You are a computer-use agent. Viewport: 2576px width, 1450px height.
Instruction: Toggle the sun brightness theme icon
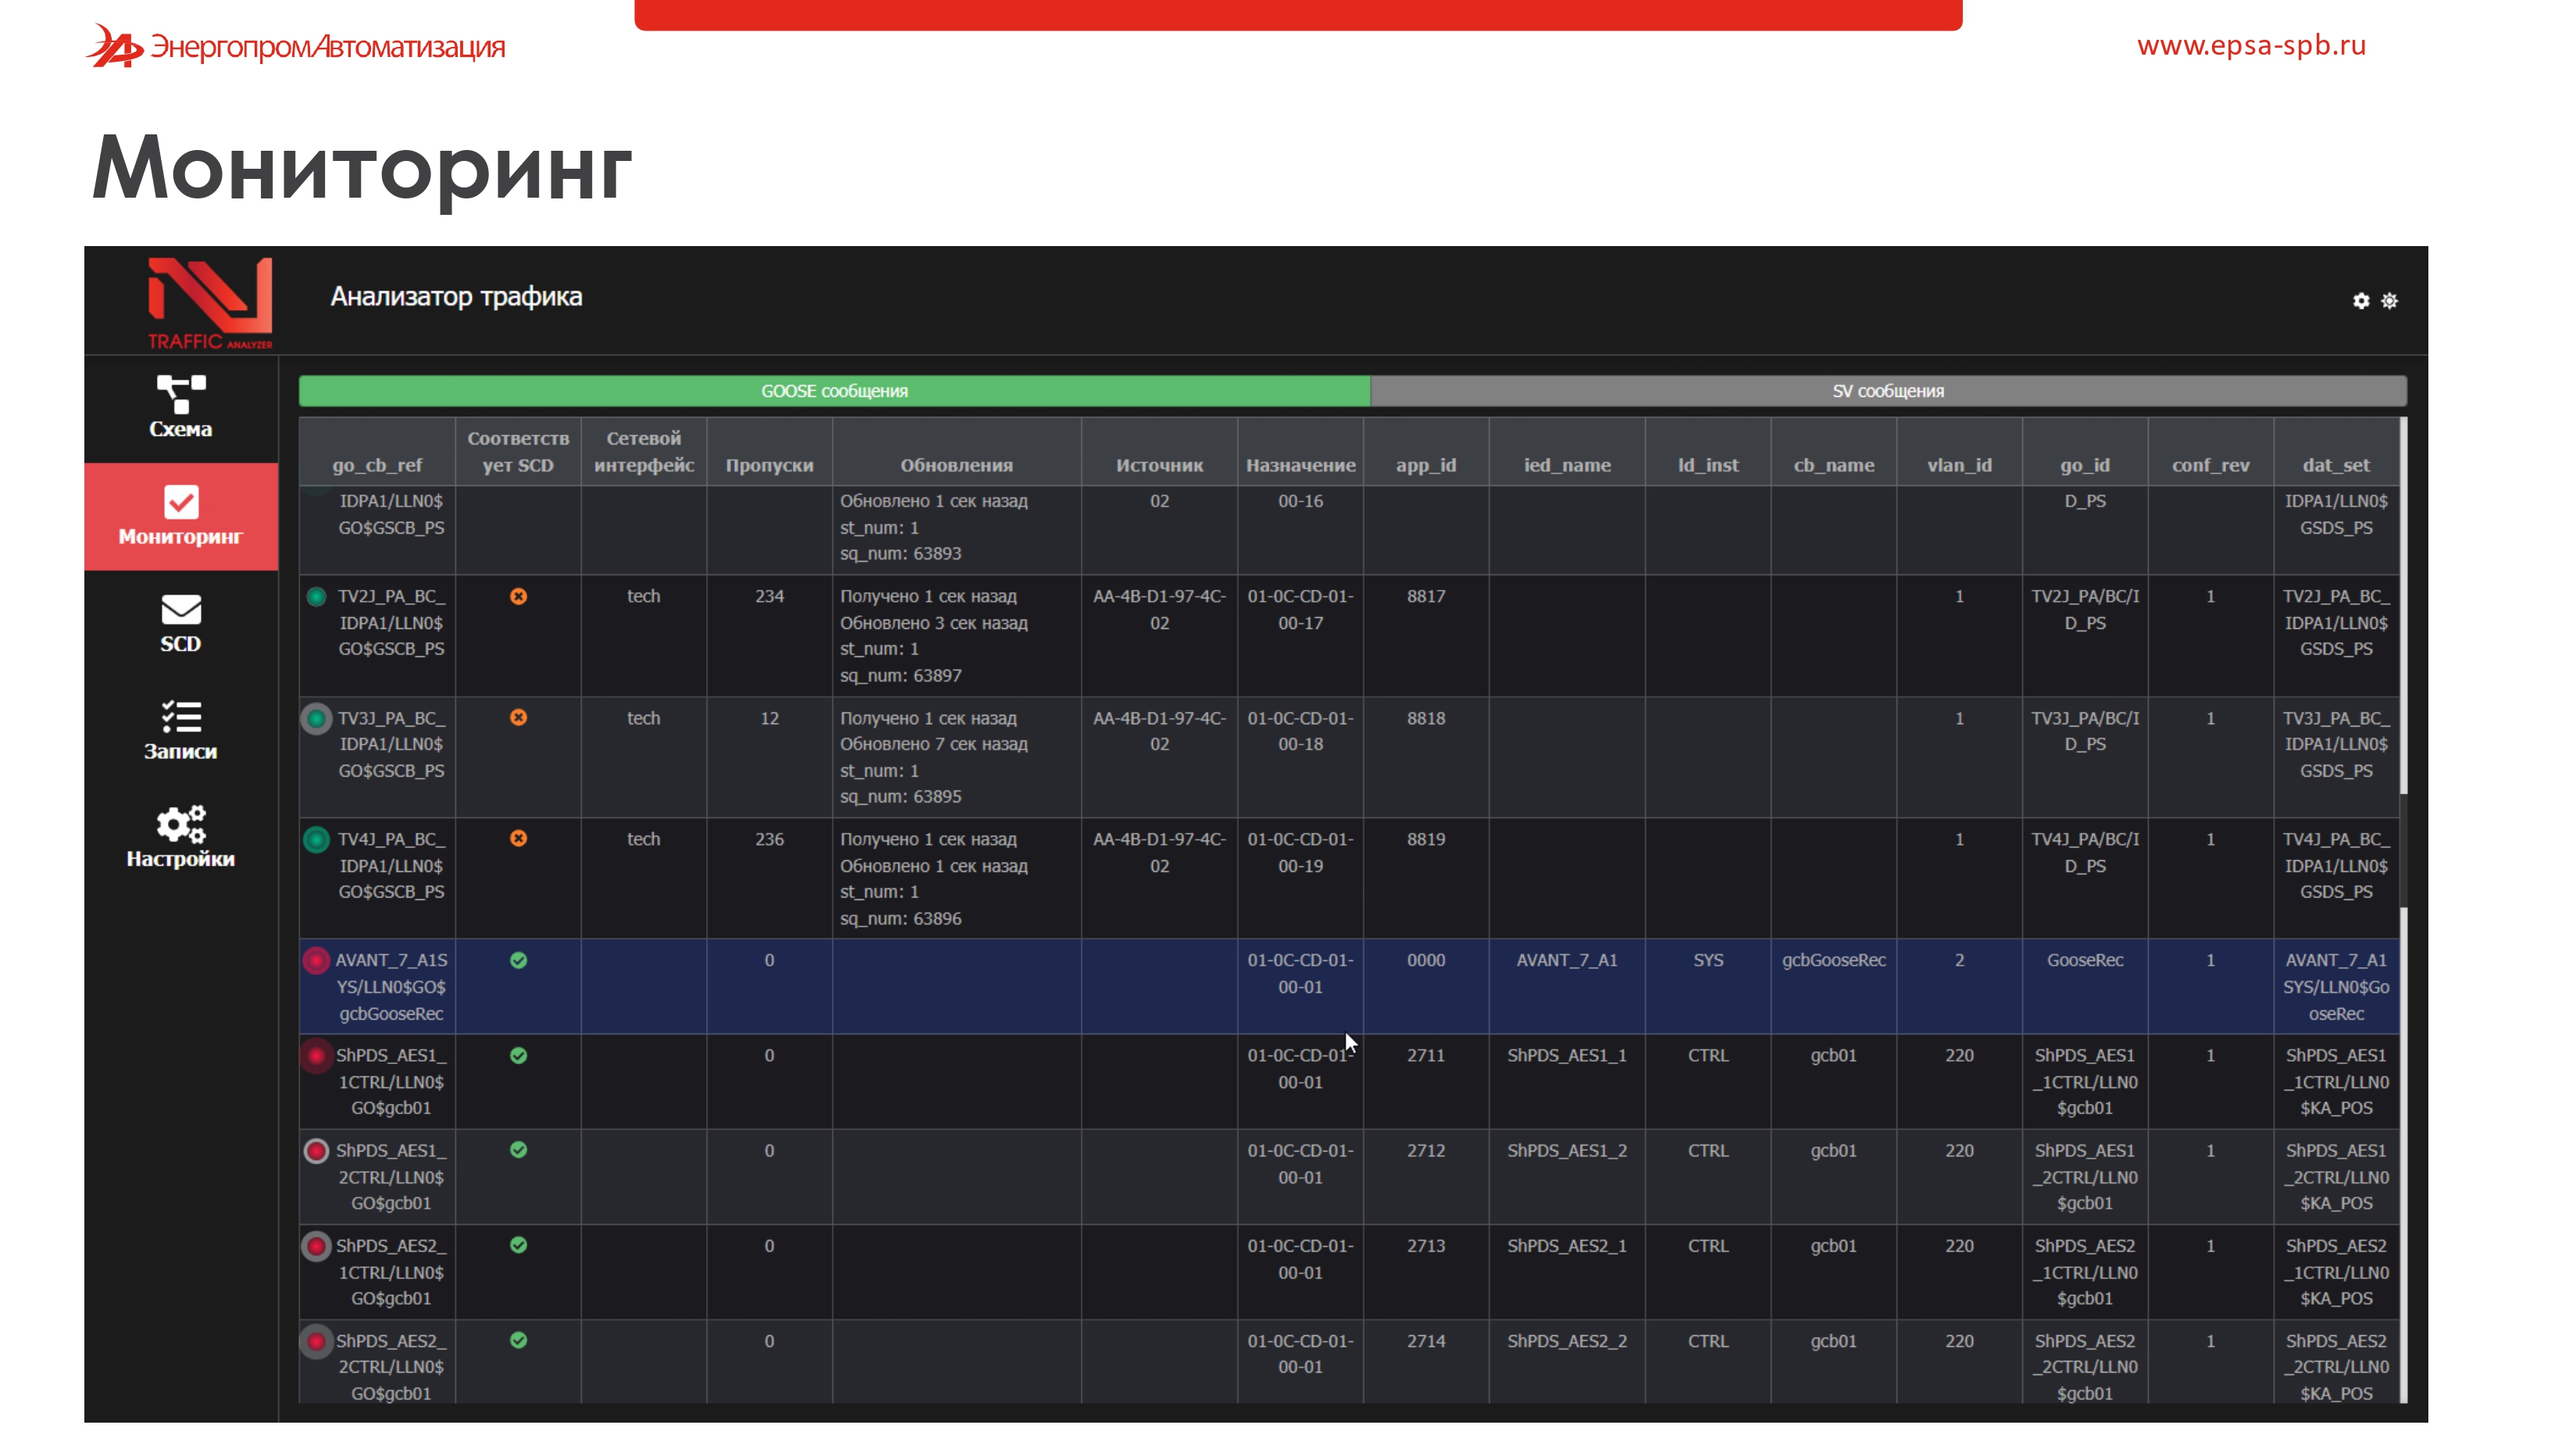coord(2389,301)
